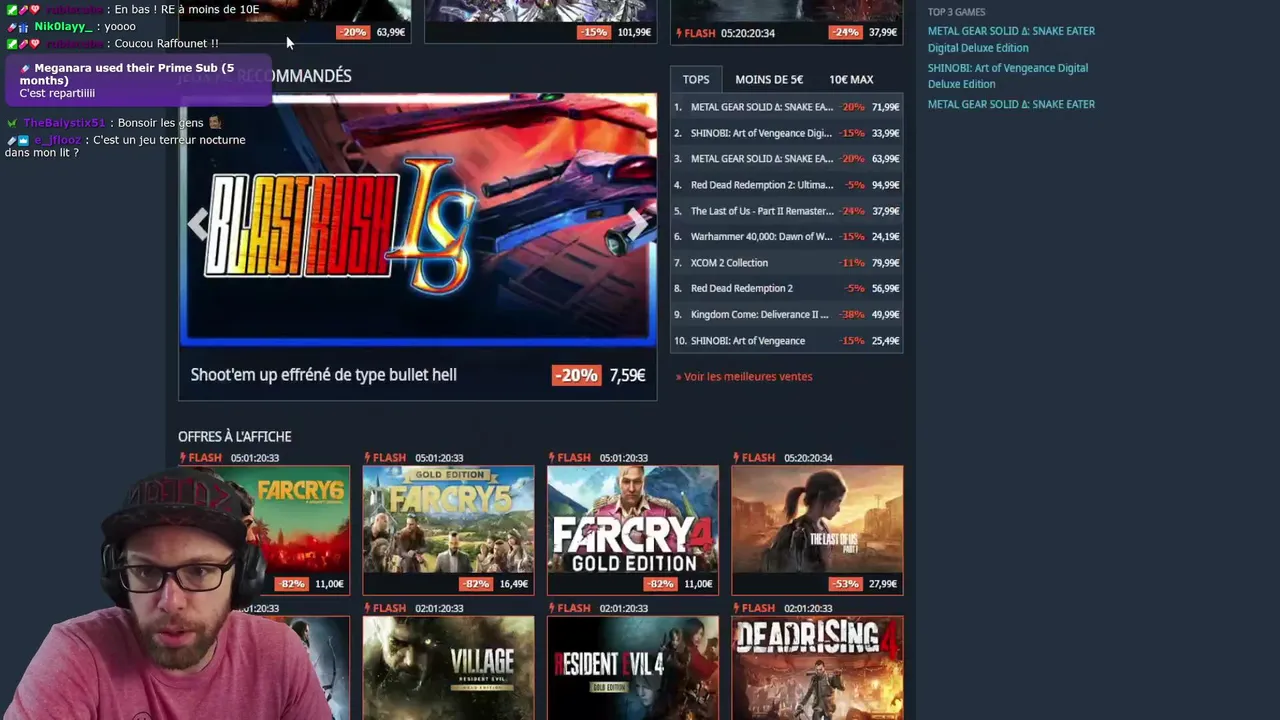Click chat username TheBalystix51
1280x720 pixels.
tap(64, 123)
